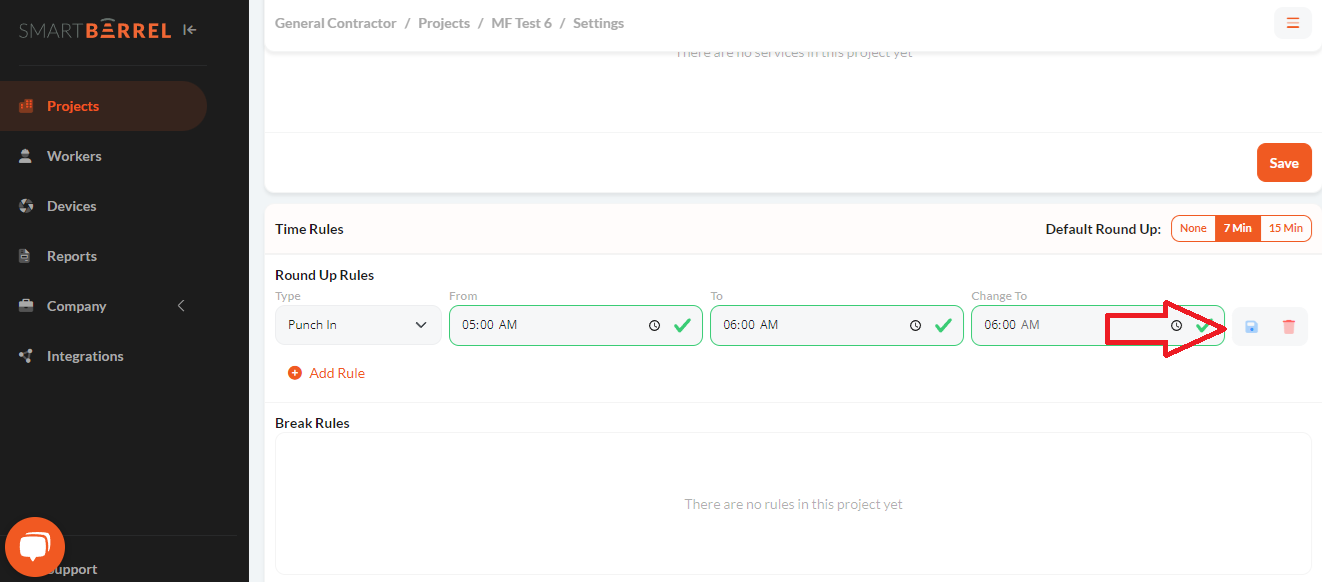The width and height of the screenshot is (1322, 582).
Task: Open the Projects section icon in sidebar
Action: click(25, 105)
